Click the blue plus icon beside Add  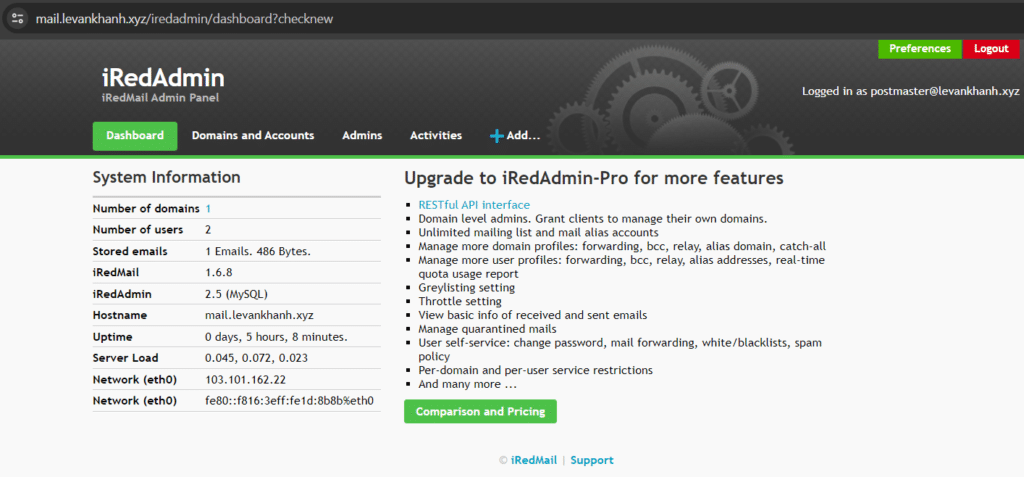496,136
